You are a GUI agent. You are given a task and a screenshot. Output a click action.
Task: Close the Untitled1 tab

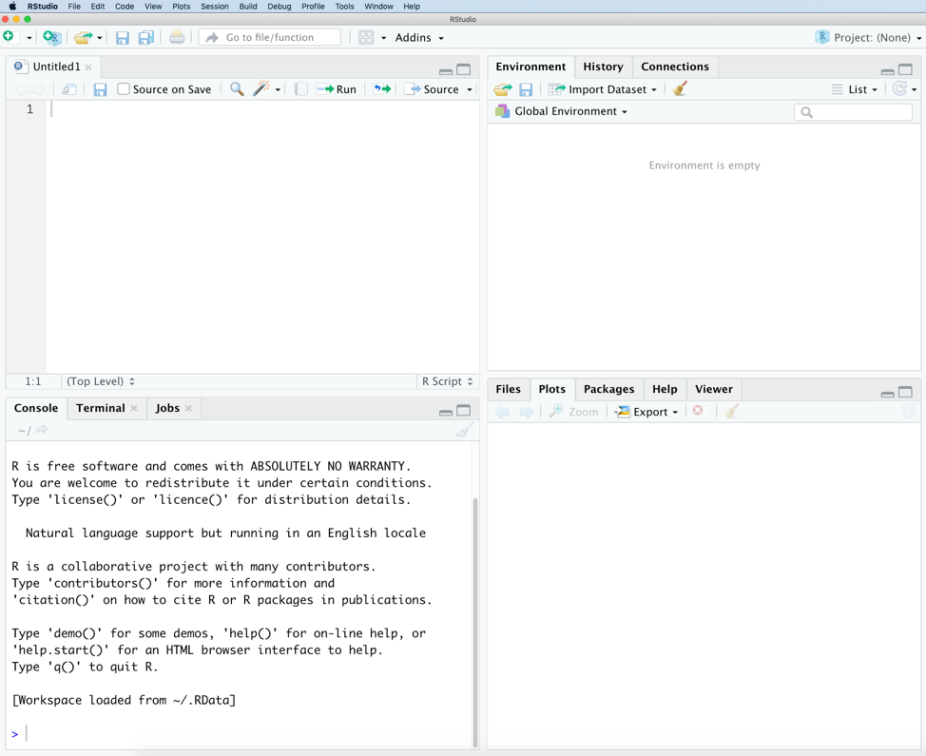point(88,67)
